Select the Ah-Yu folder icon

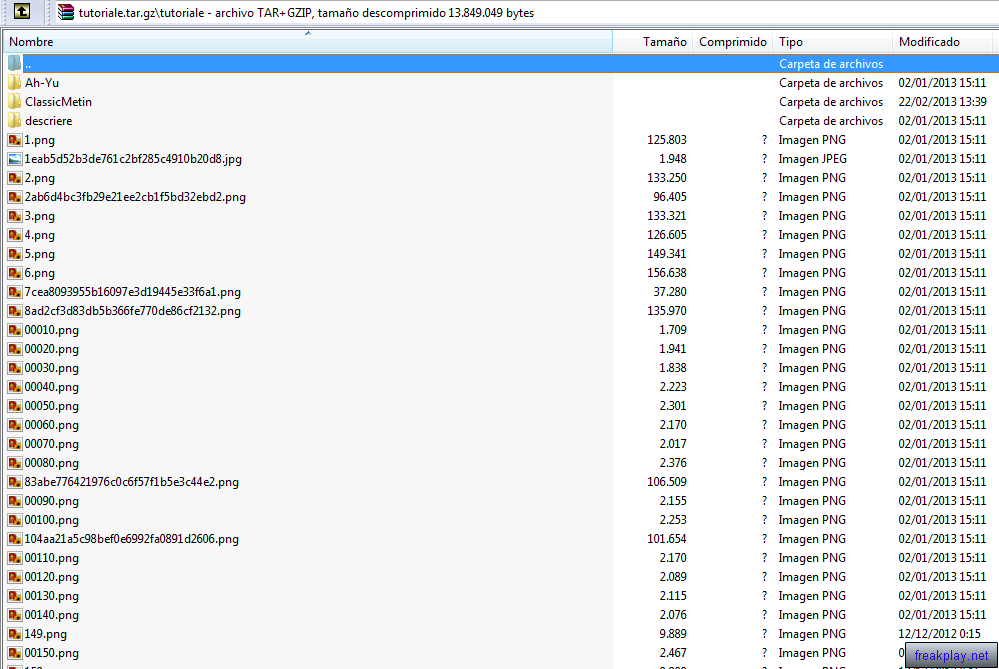pyautogui.click(x=15, y=83)
